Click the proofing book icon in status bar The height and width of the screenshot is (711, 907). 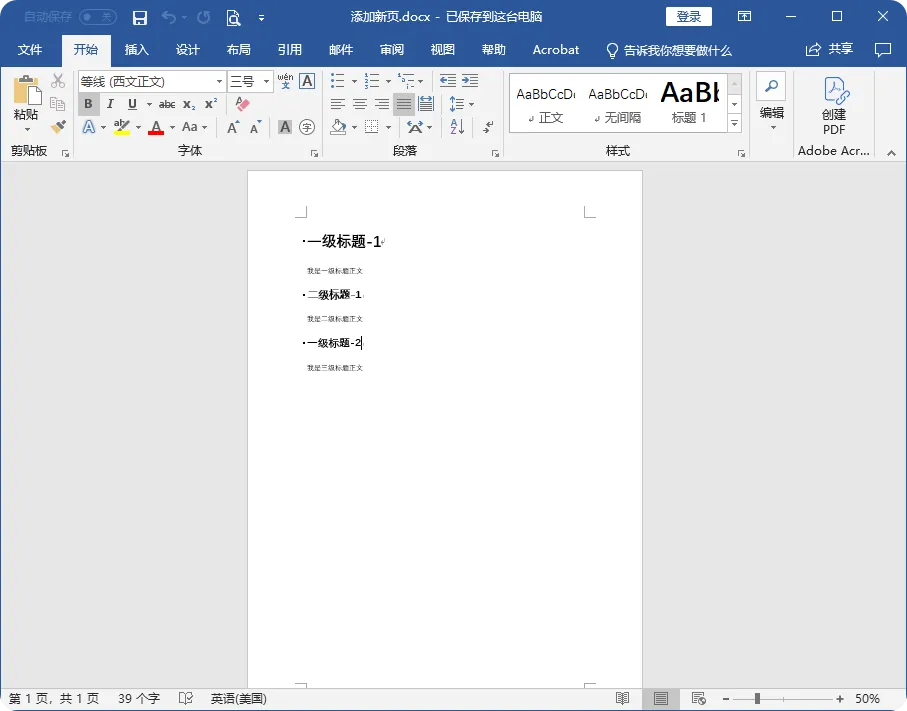click(x=186, y=698)
